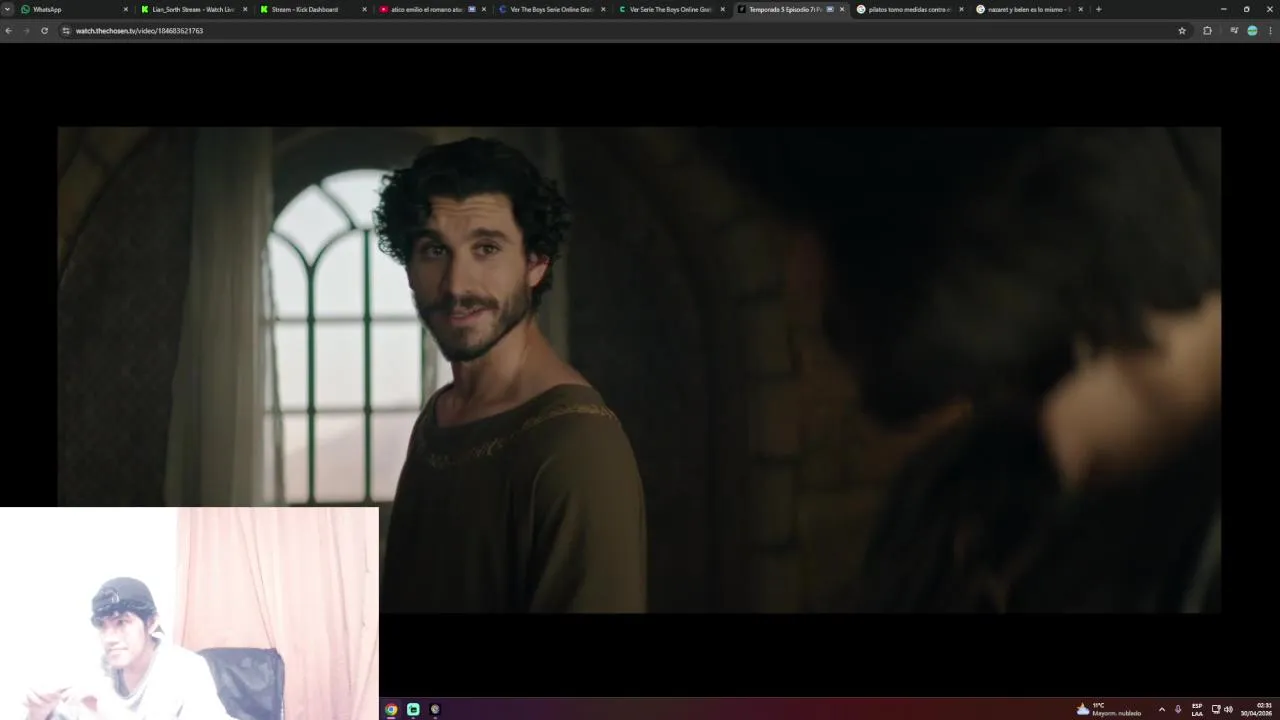Open the Chrome extensions menu

[1207, 31]
